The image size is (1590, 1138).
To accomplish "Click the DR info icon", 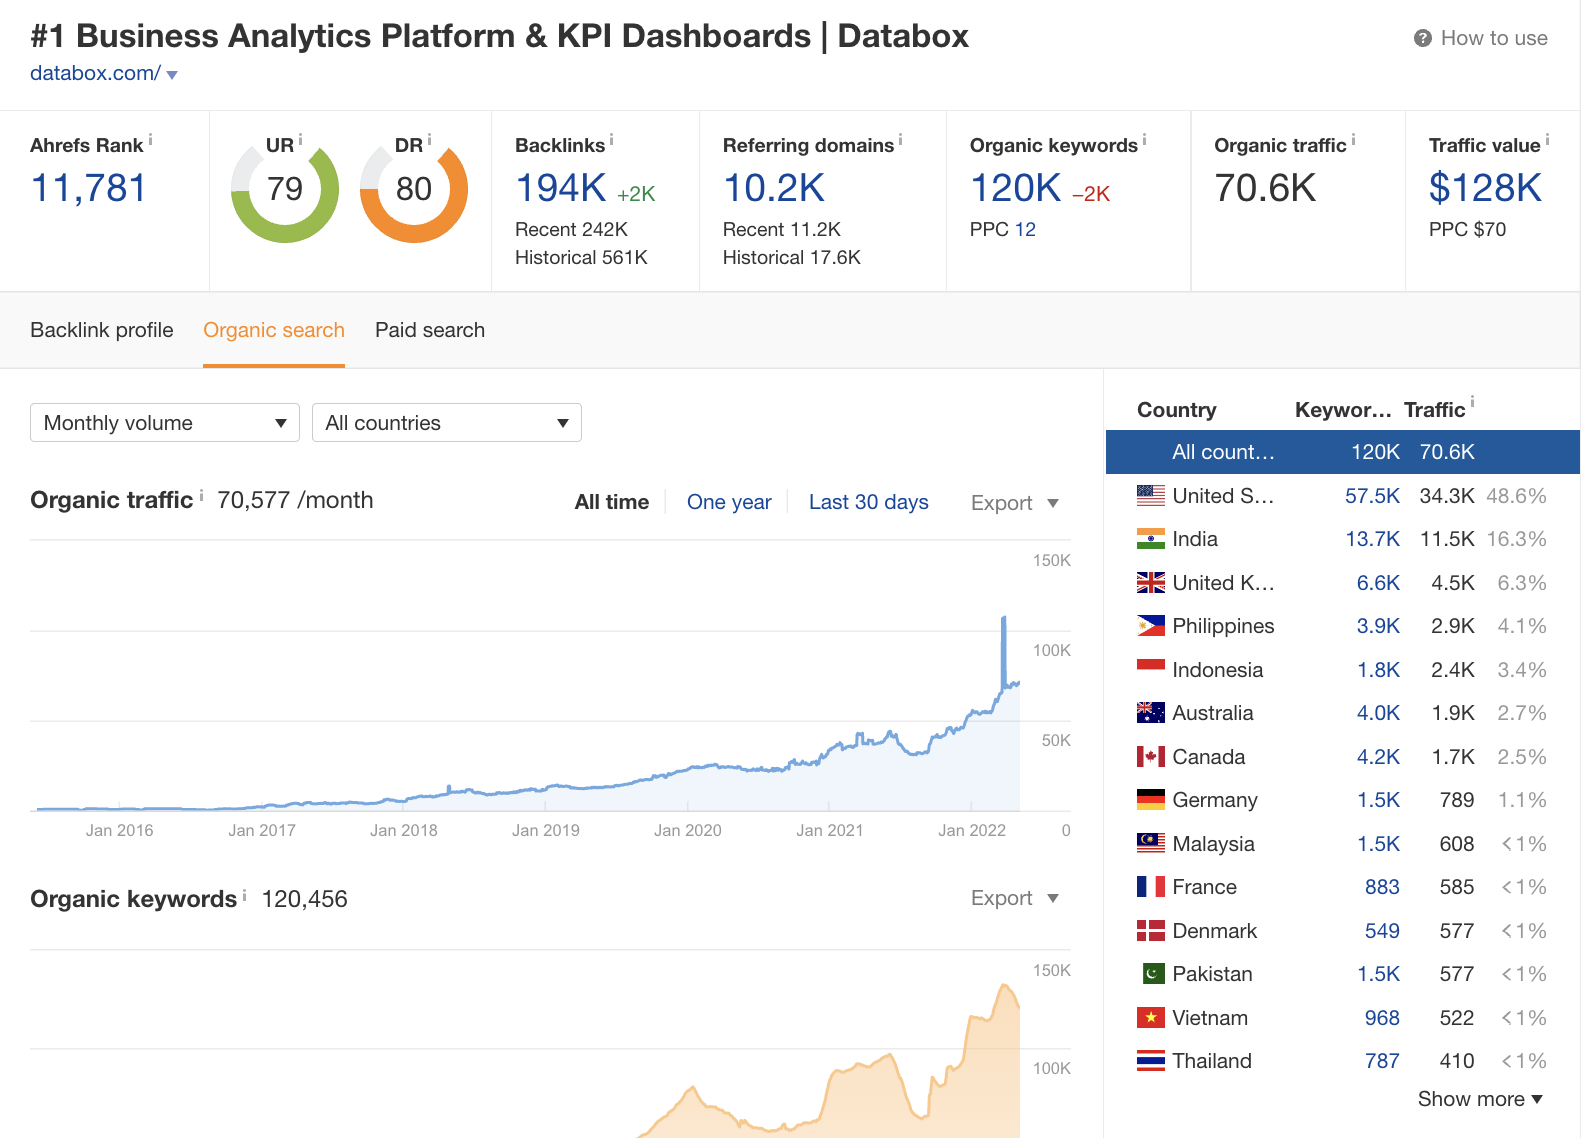I will 429,140.
